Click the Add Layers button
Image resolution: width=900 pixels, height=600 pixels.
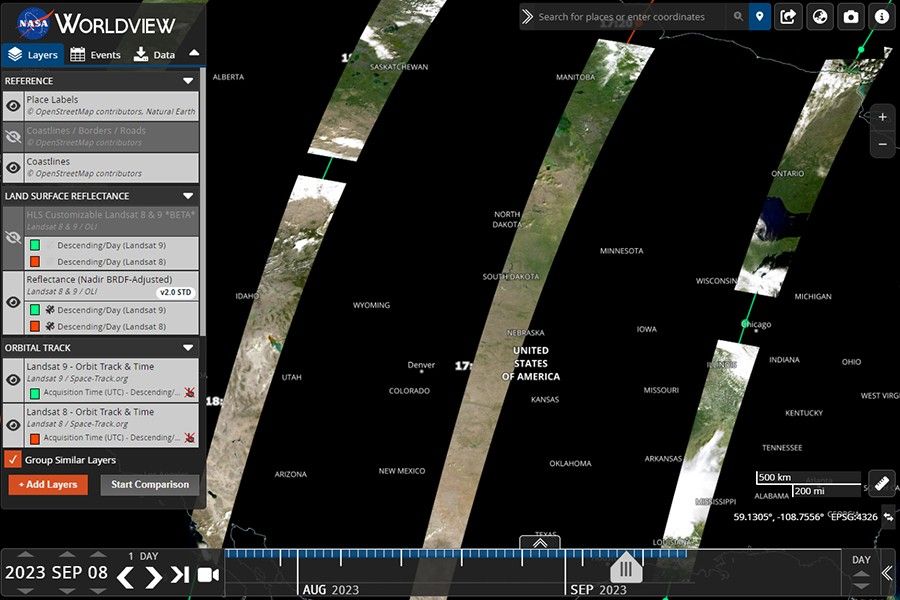48,483
